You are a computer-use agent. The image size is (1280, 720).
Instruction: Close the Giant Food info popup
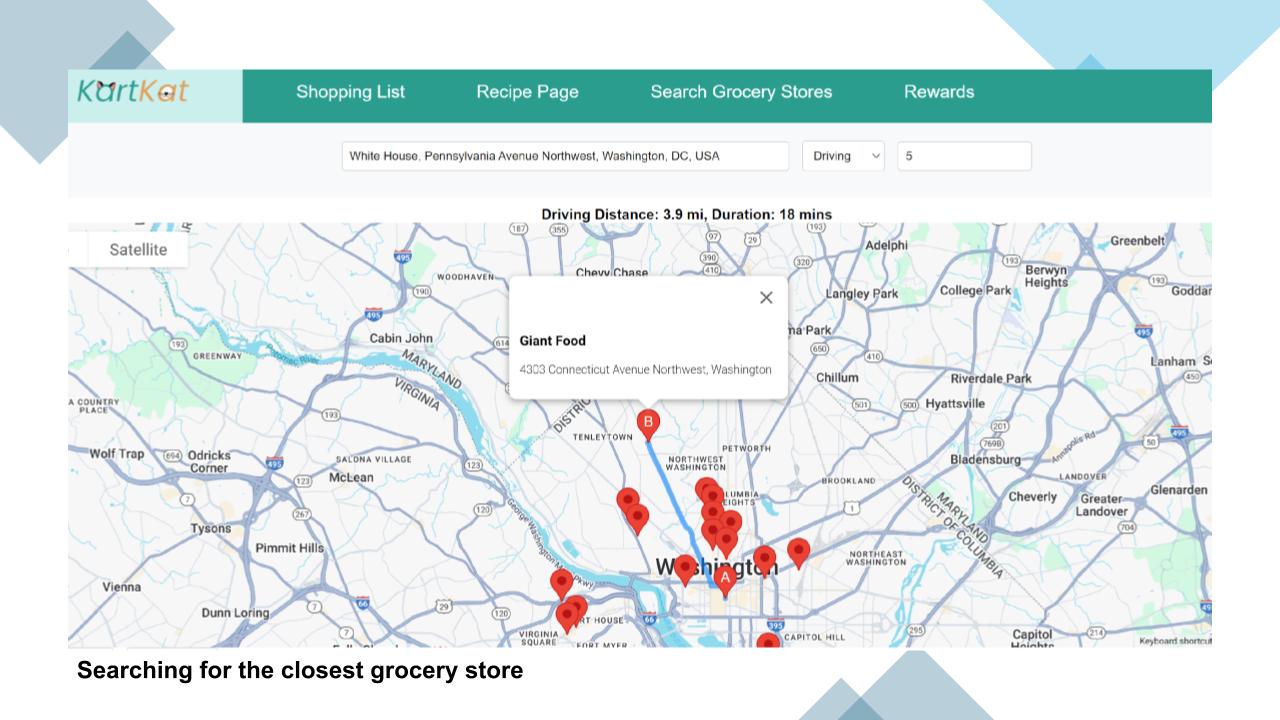[x=766, y=297]
